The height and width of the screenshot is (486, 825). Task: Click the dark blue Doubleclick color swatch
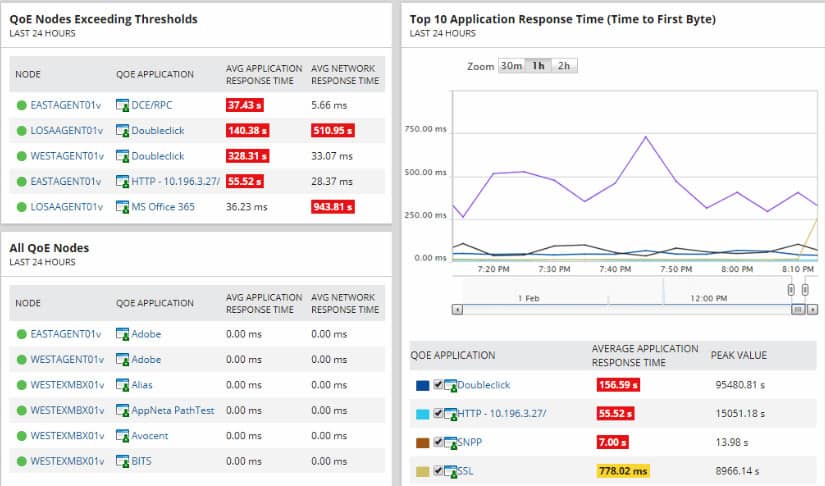point(422,386)
